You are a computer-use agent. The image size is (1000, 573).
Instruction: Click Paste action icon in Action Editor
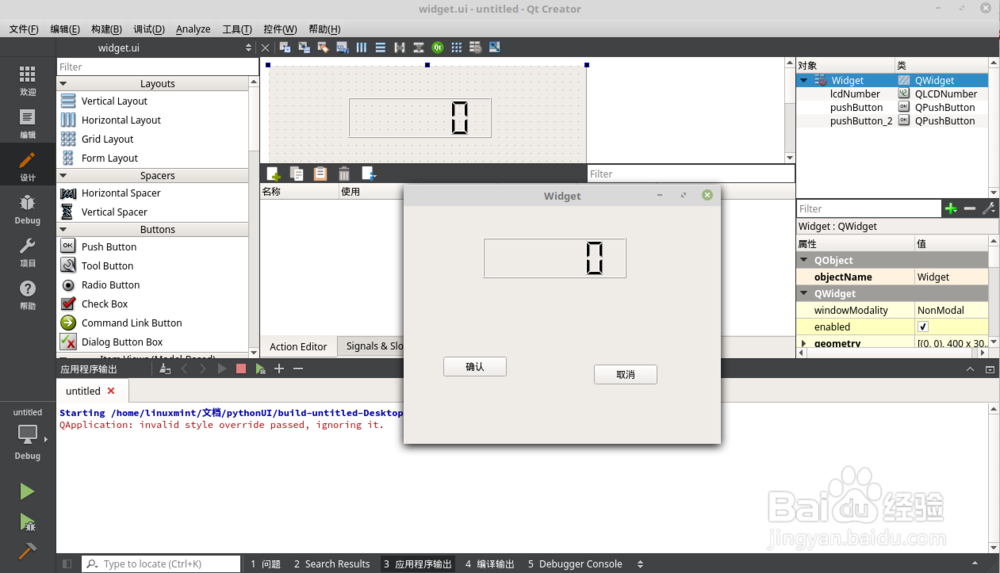(320, 174)
